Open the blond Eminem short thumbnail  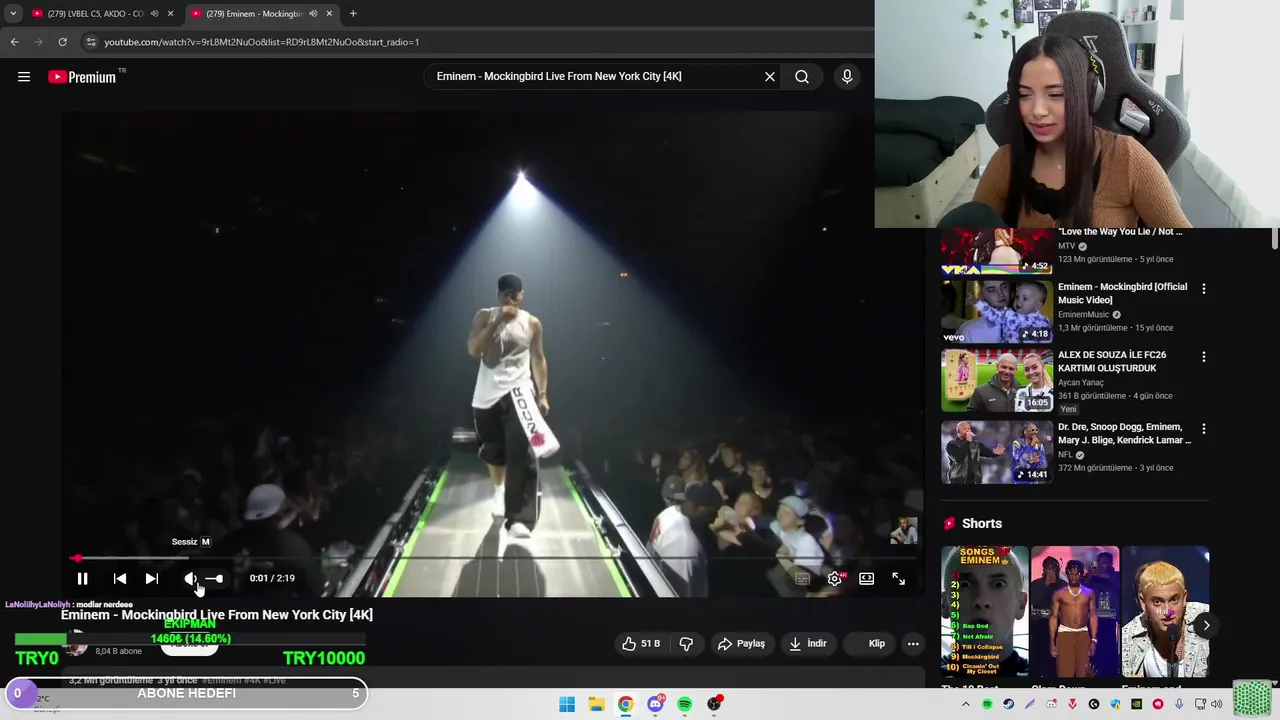(x=1165, y=611)
